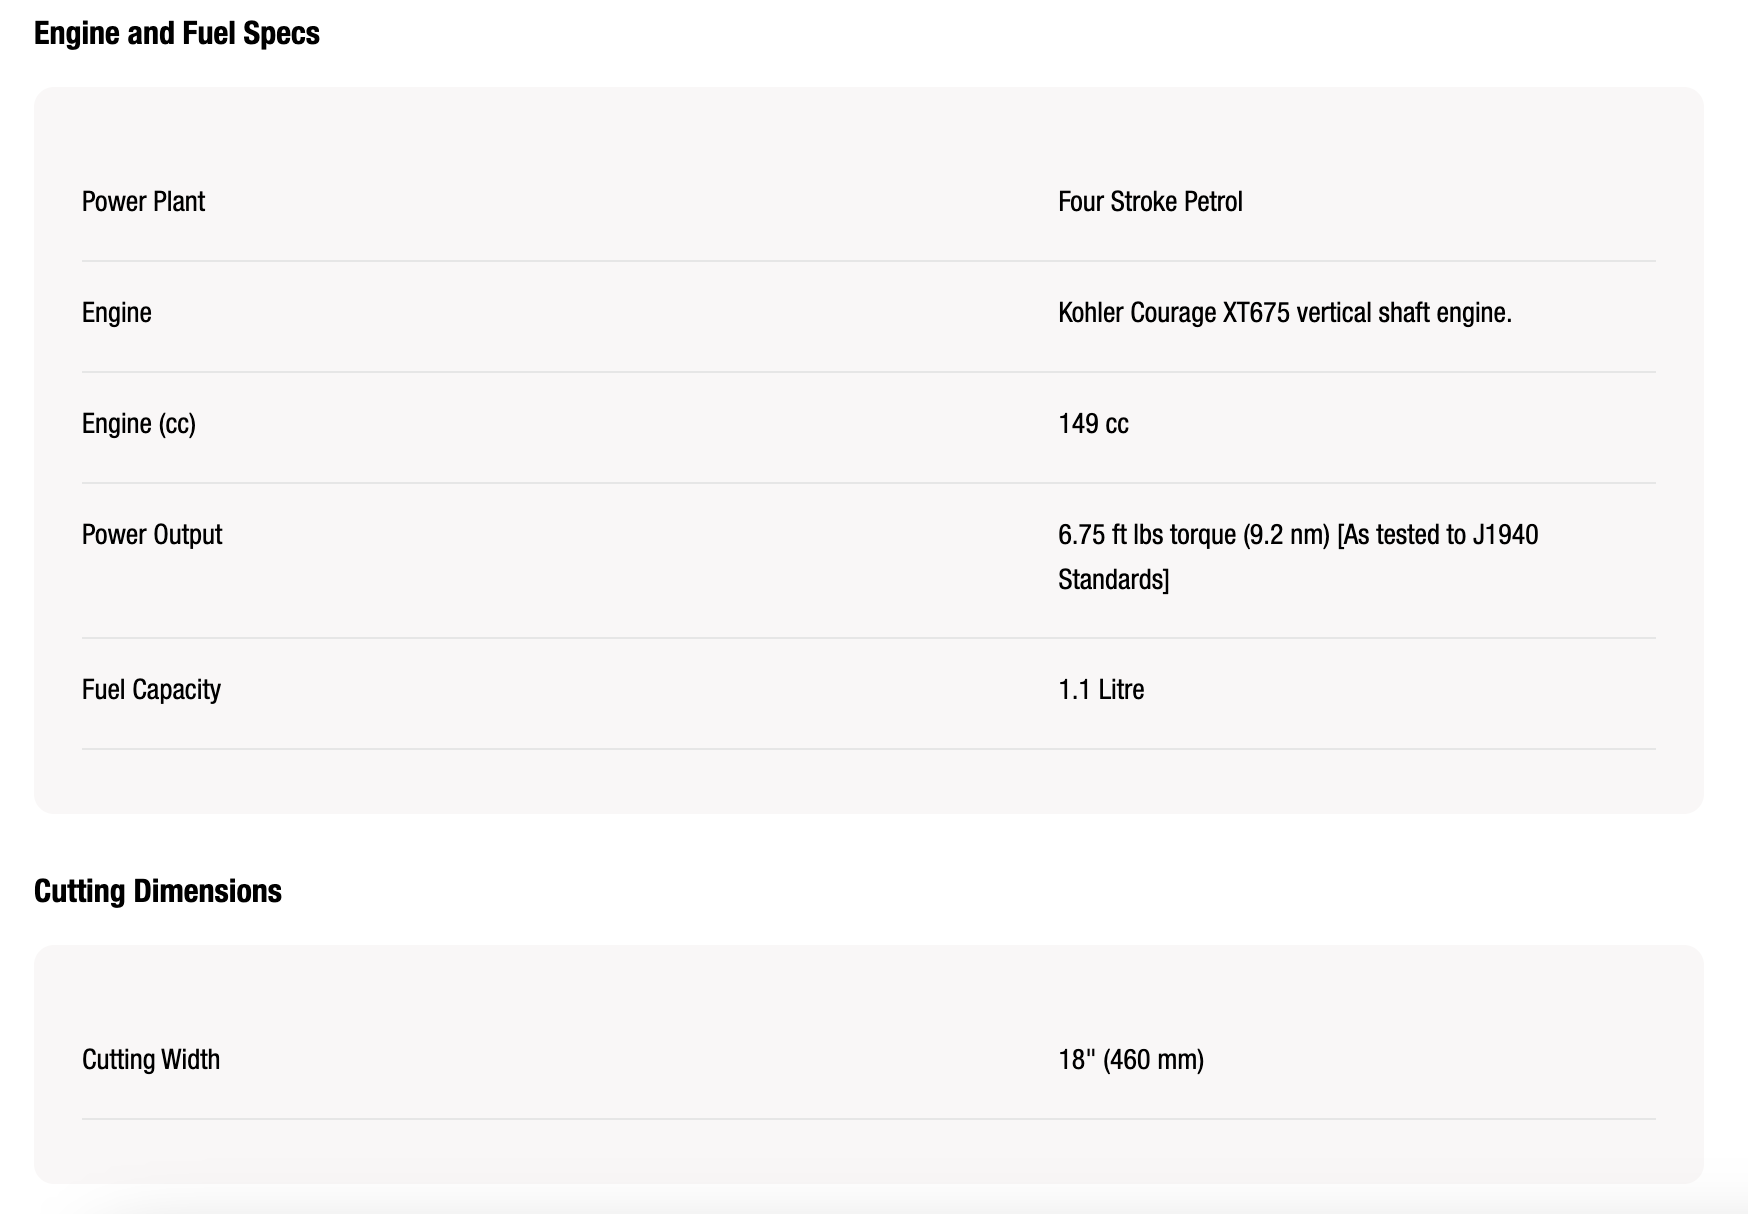The height and width of the screenshot is (1214, 1748).
Task: Click the Engine (cc) row label
Action: (138, 424)
